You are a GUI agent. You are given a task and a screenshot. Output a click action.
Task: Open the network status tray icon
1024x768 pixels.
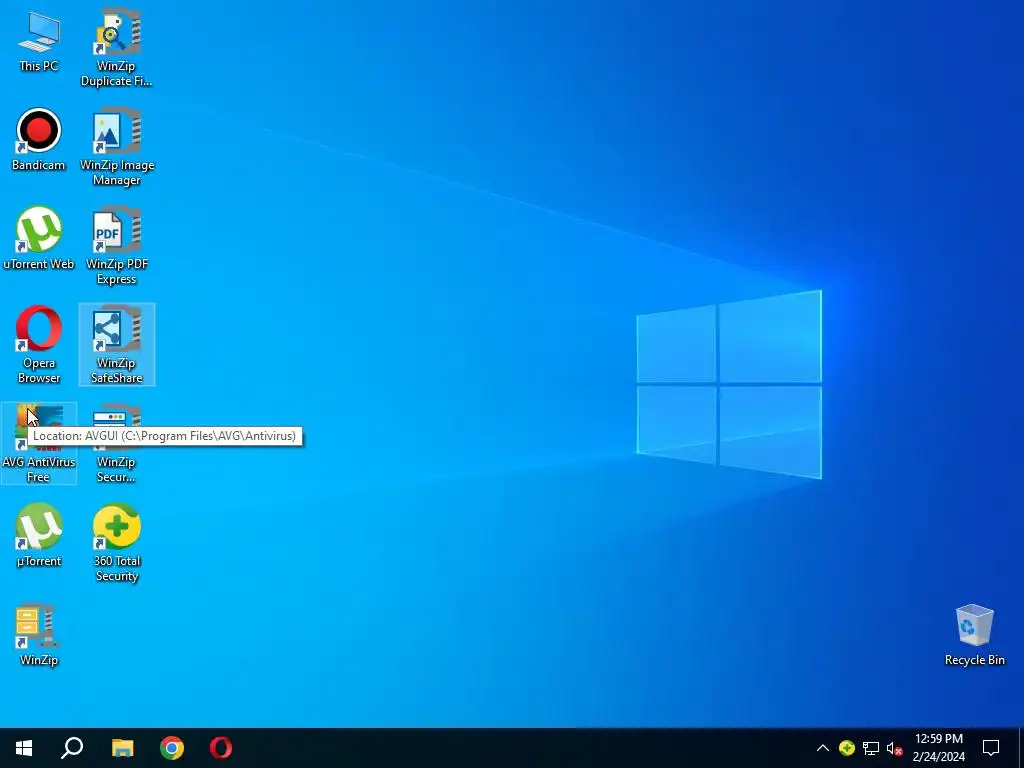[871, 748]
